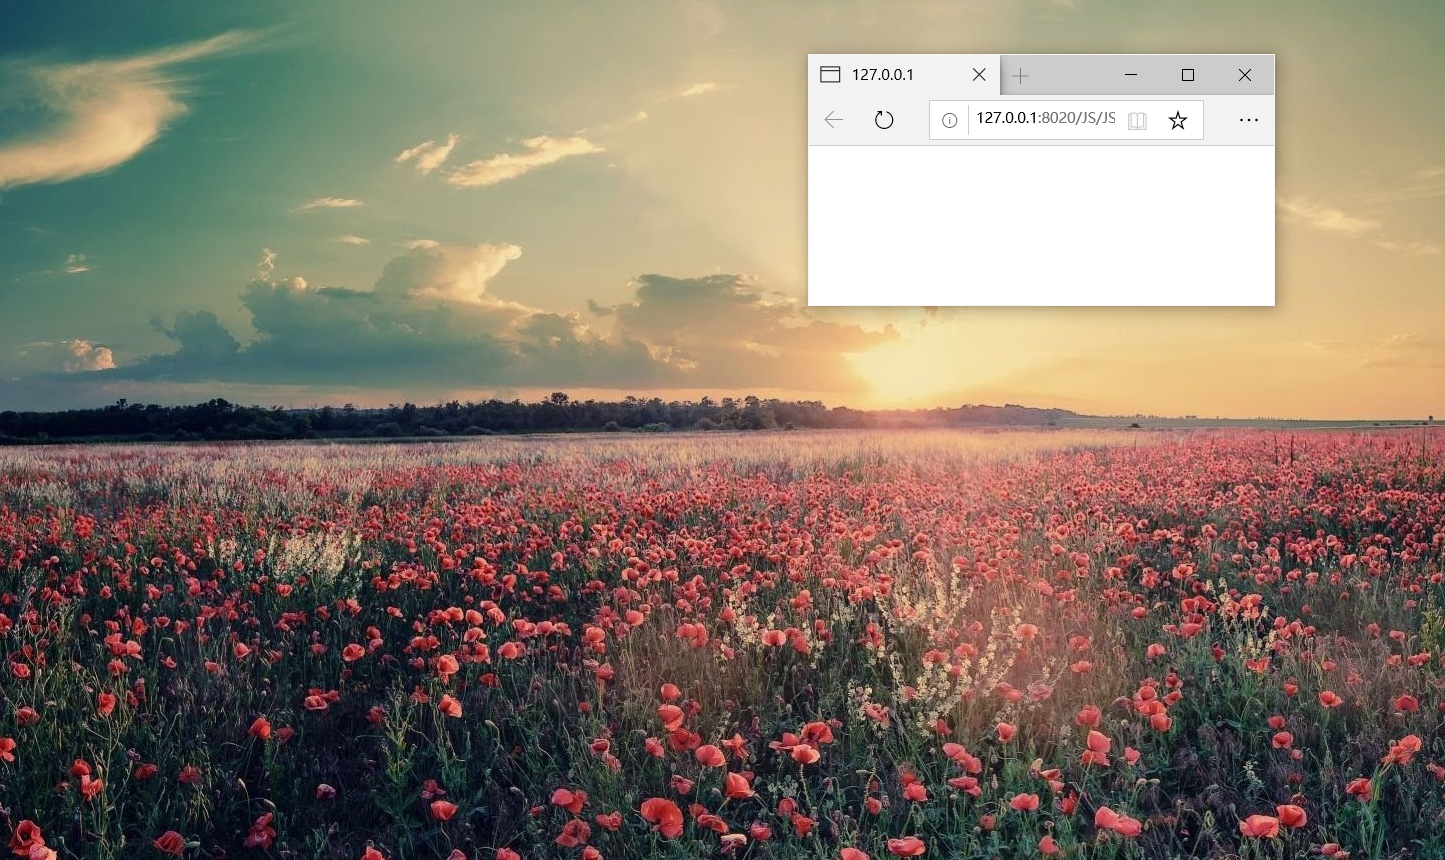Maximize the Edge browser window

point(1188,75)
